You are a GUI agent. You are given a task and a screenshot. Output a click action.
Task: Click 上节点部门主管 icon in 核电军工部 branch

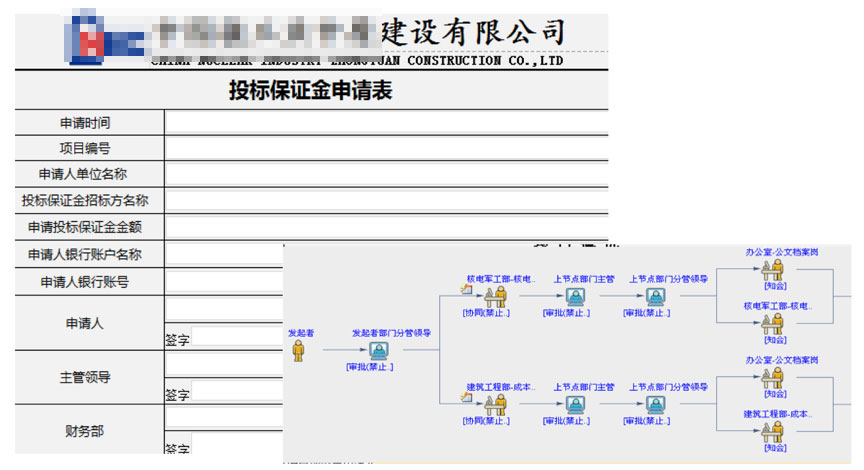[x=575, y=297]
